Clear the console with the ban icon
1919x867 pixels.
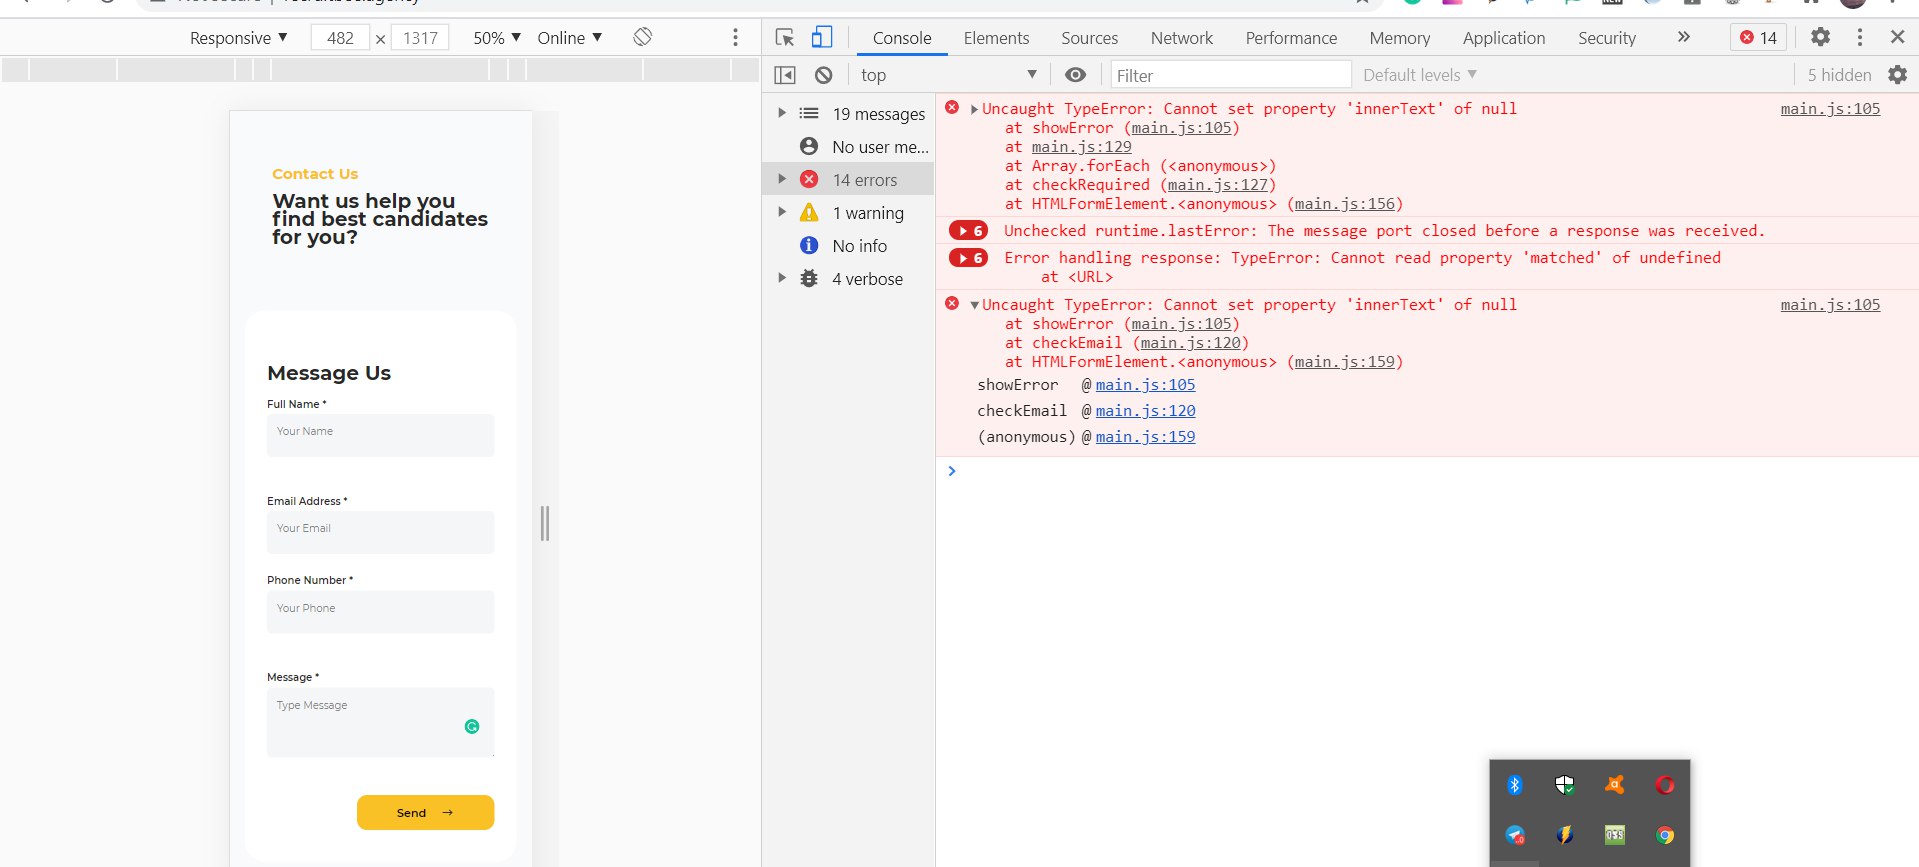pos(823,75)
